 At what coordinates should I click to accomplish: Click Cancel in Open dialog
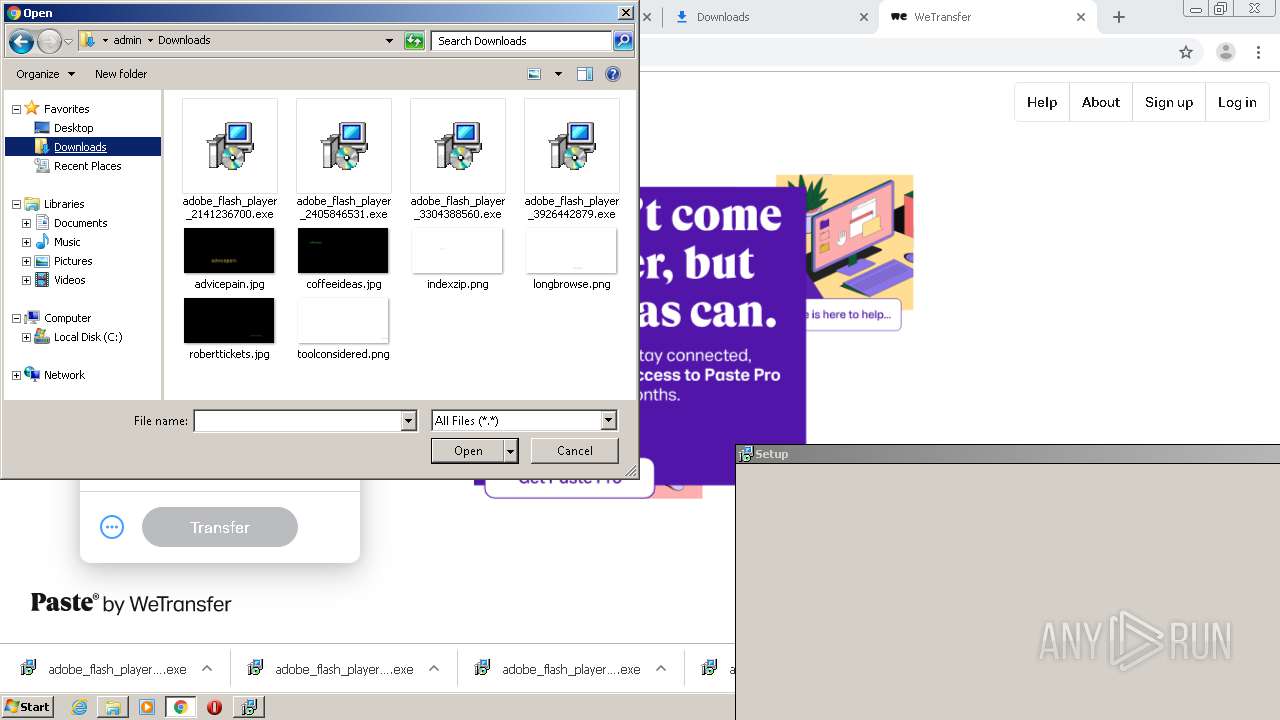pyautogui.click(x=575, y=451)
